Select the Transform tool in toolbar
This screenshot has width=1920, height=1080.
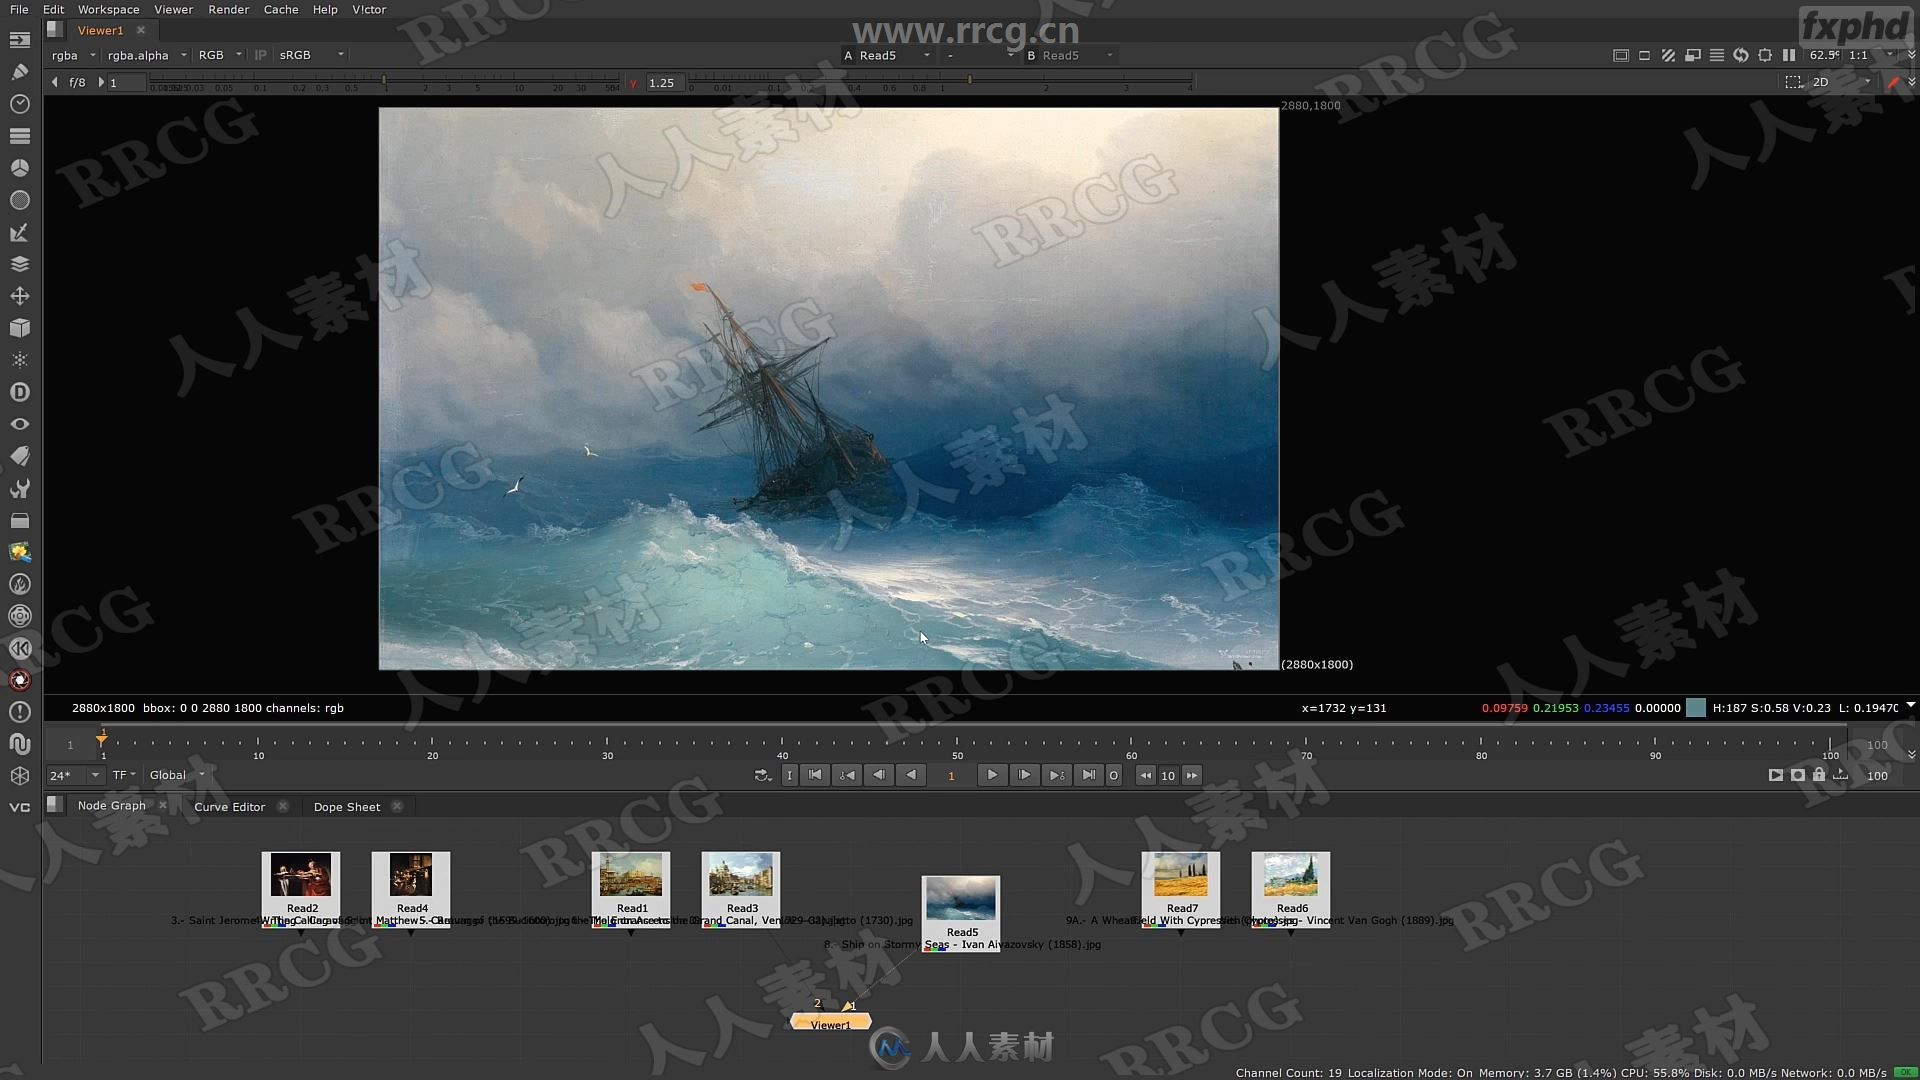(18, 295)
